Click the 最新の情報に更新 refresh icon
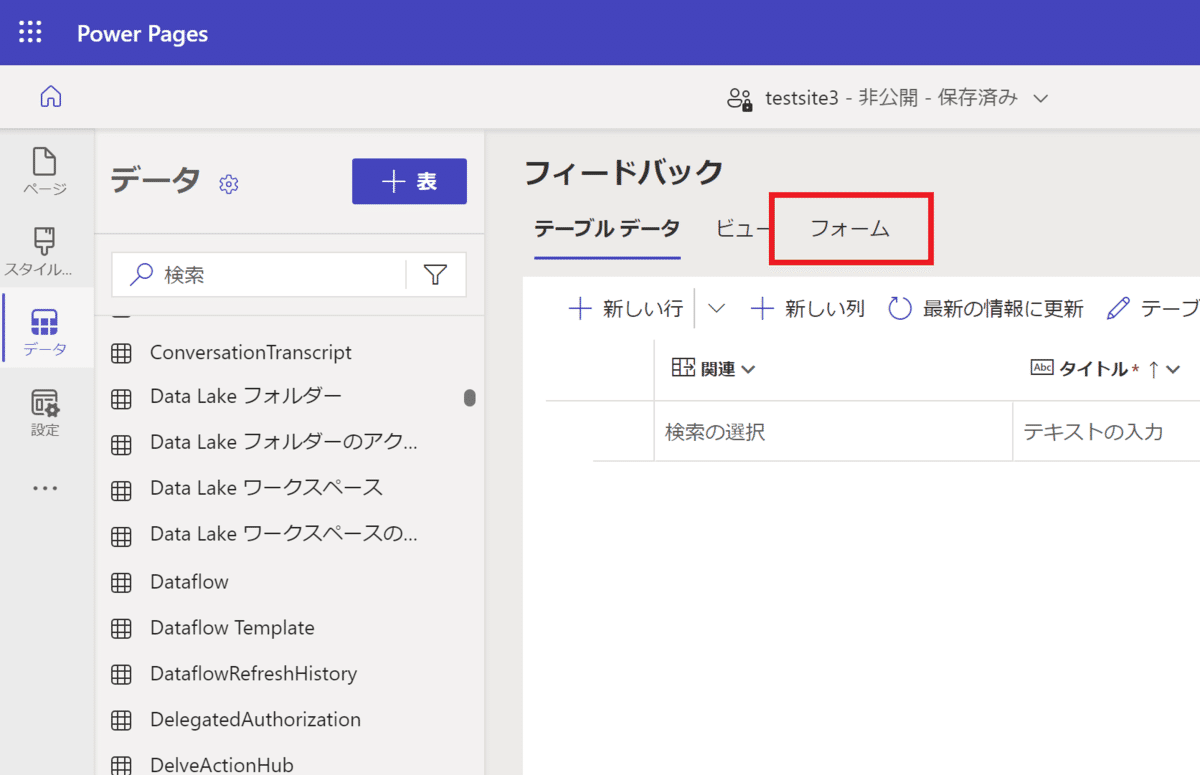The height and width of the screenshot is (775, 1200). (x=900, y=308)
